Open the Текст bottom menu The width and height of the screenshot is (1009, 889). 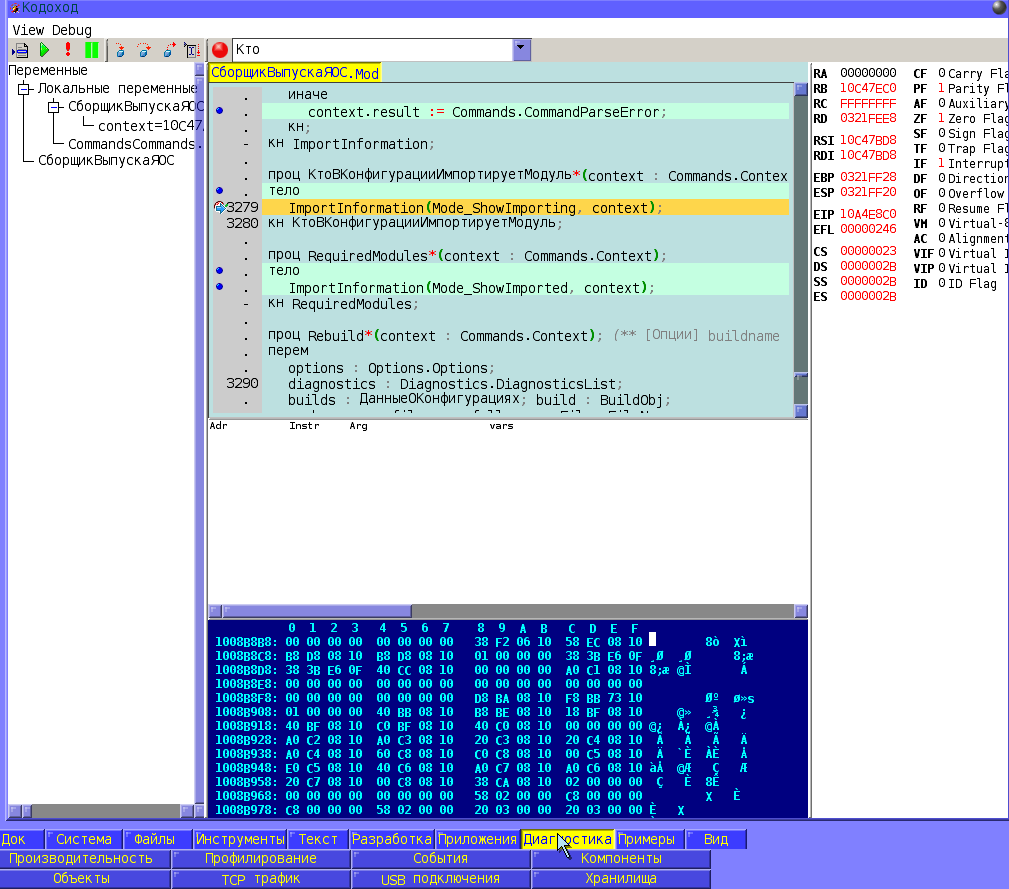click(x=318, y=839)
